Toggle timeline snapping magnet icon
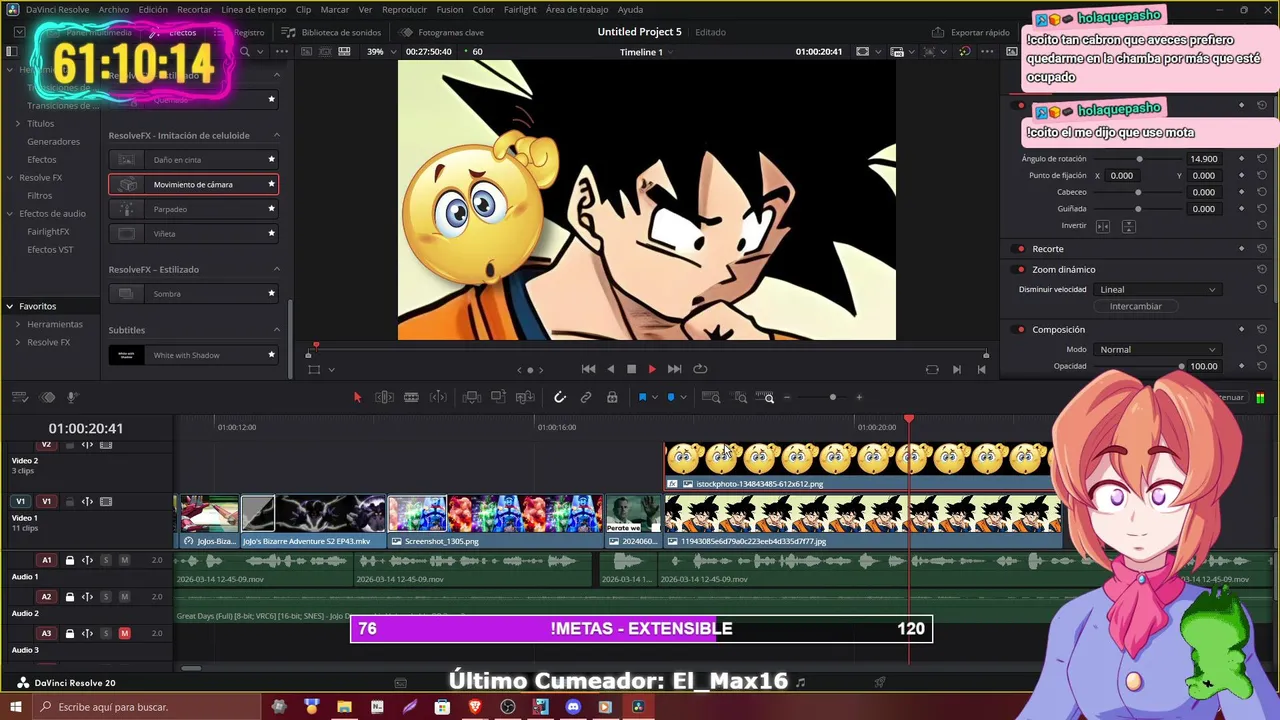 (x=560, y=397)
